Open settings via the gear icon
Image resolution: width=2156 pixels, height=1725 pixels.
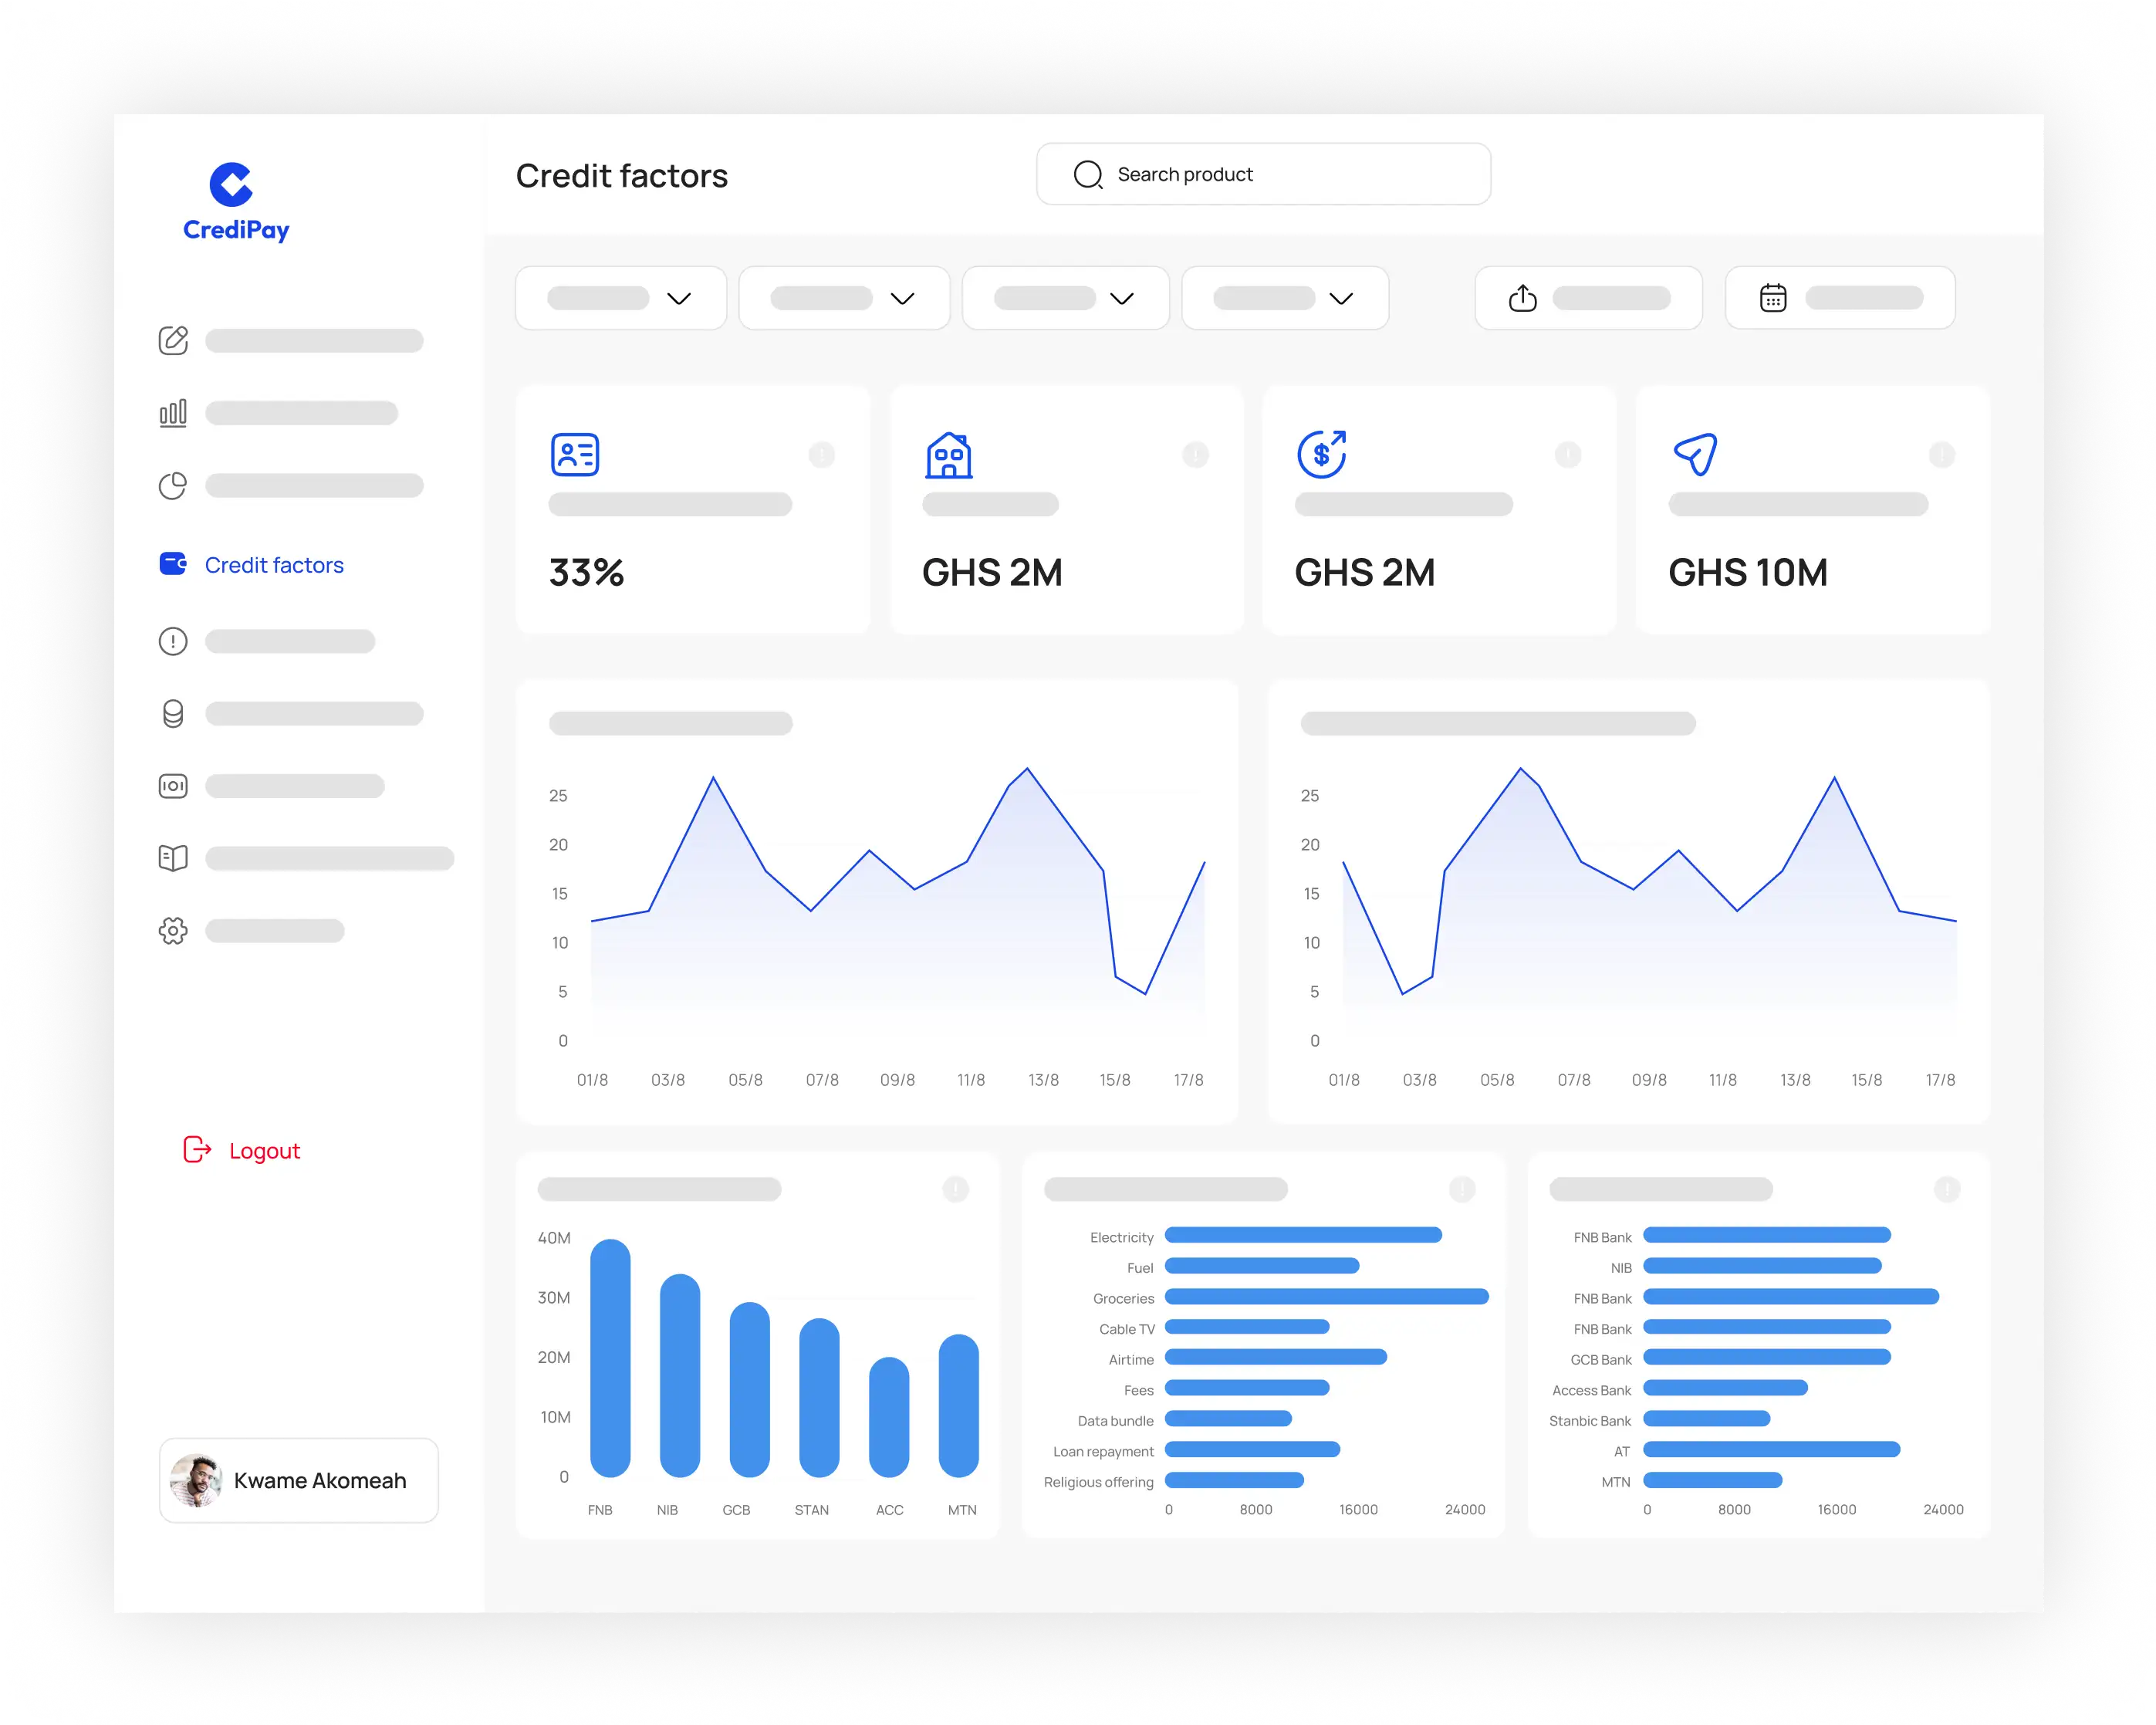tap(173, 930)
